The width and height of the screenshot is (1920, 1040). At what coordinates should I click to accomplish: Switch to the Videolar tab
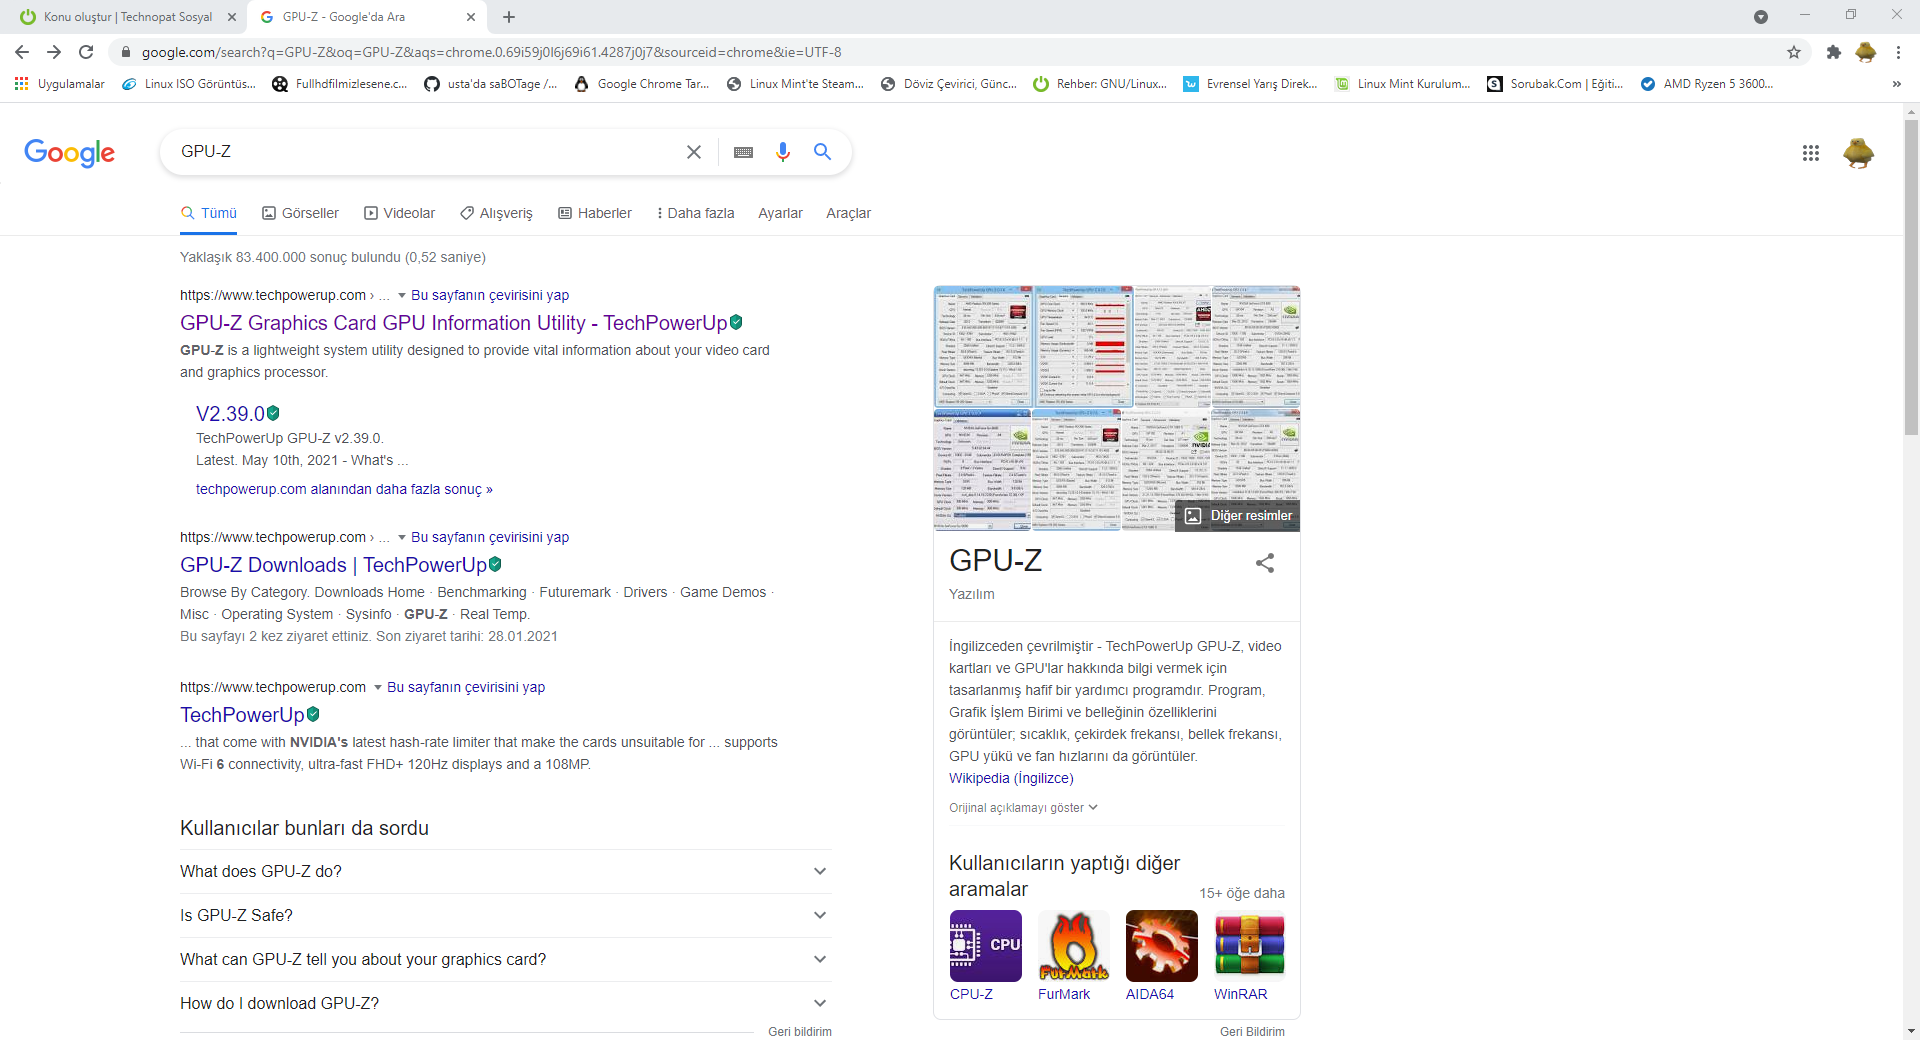(400, 213)
